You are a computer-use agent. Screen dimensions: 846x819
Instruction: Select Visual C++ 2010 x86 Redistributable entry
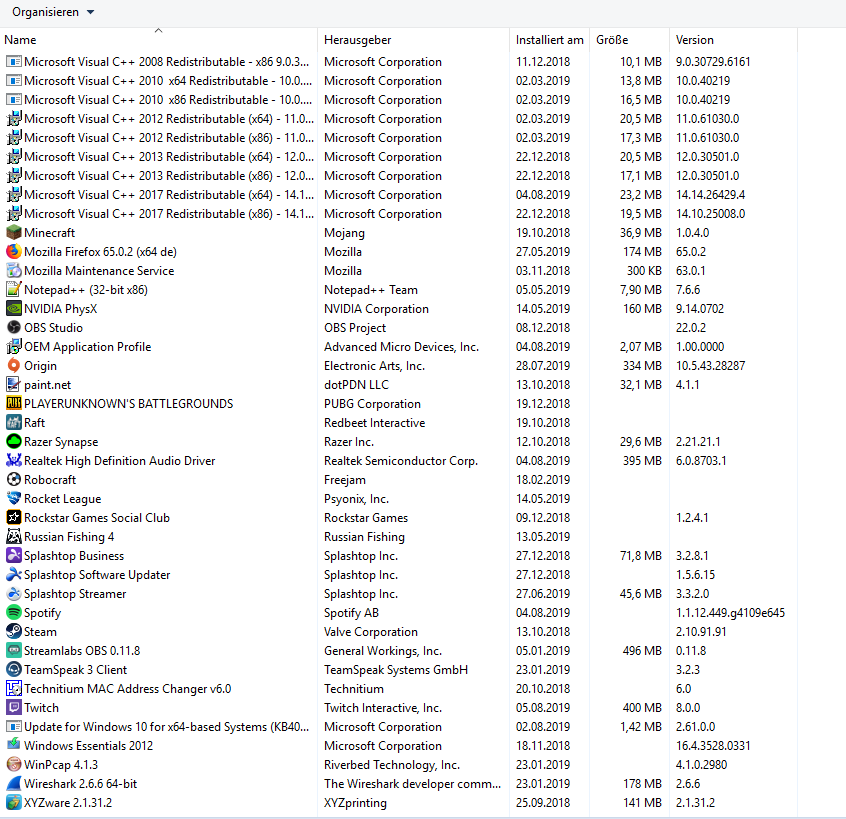(168, 100)
